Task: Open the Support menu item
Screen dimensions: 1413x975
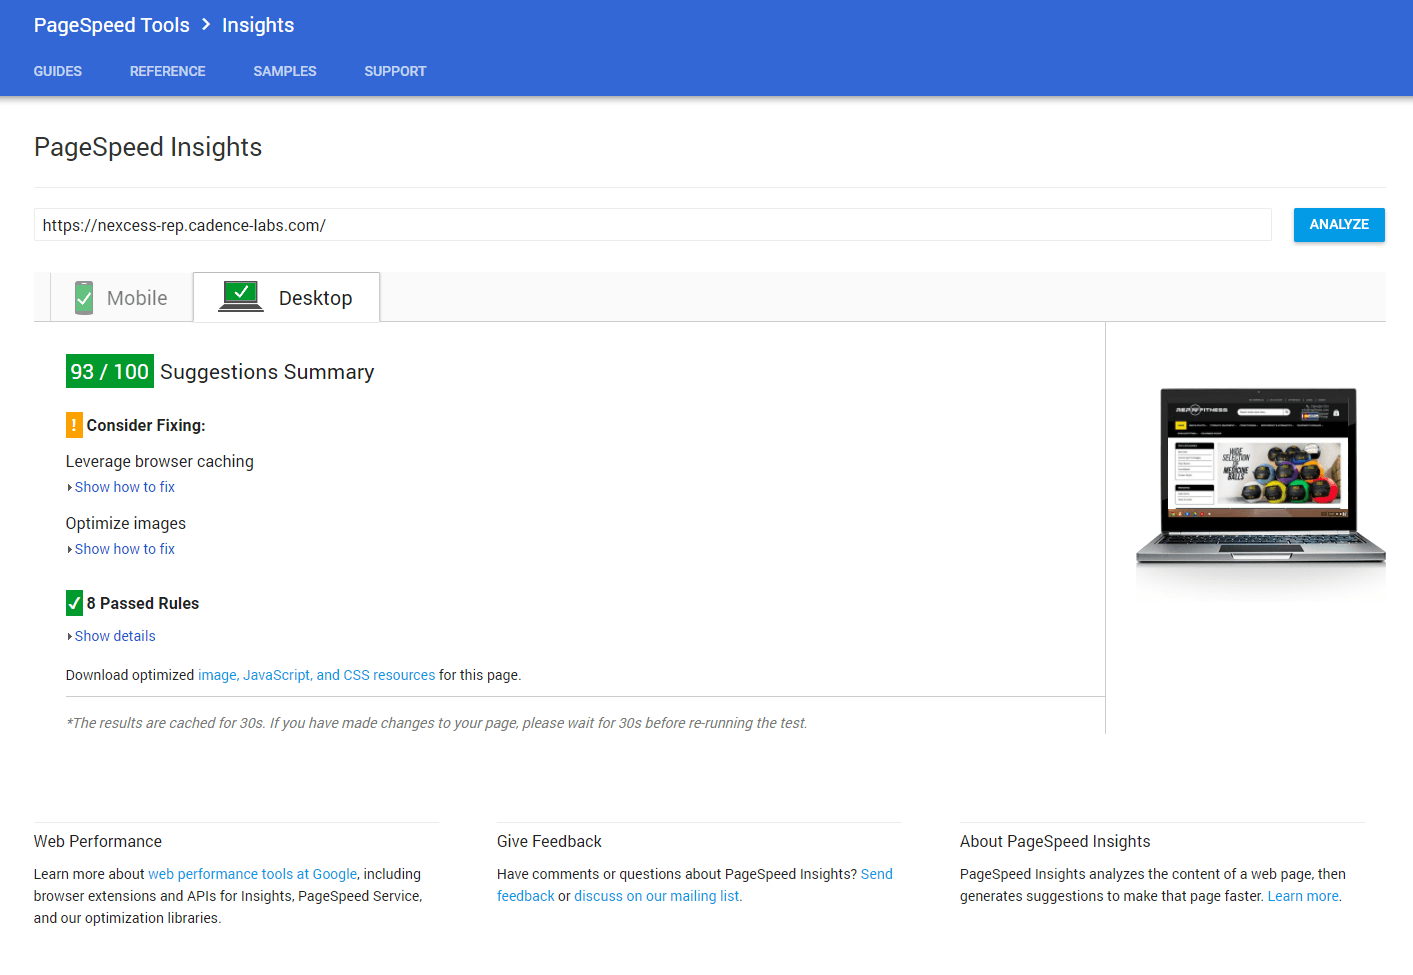Action: click(x=395, y=71)
